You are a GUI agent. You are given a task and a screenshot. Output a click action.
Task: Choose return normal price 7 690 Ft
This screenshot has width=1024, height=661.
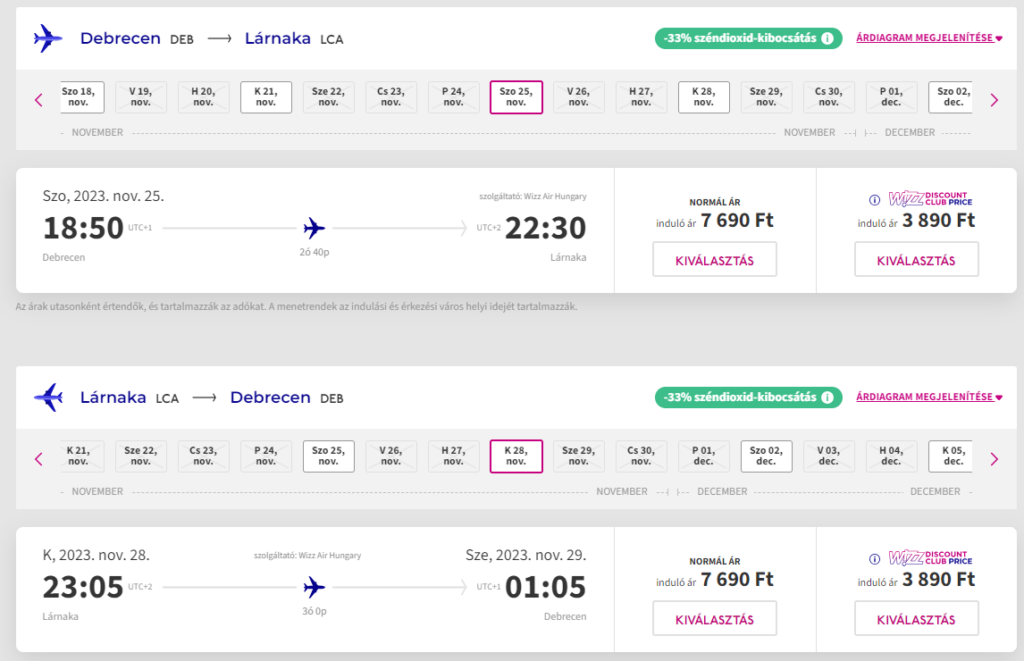click(x=714, y=620)
